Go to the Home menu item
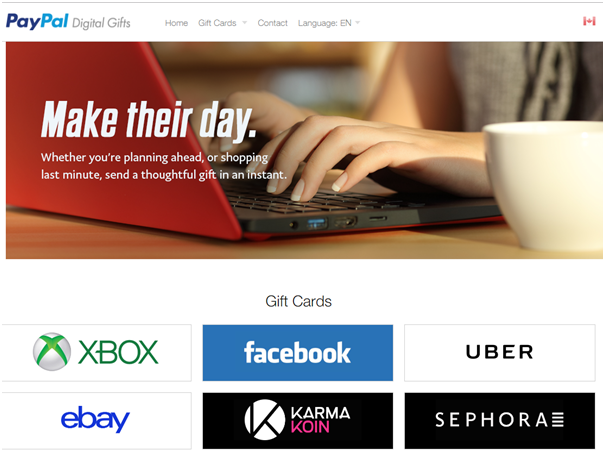 (x=176, y=23)
